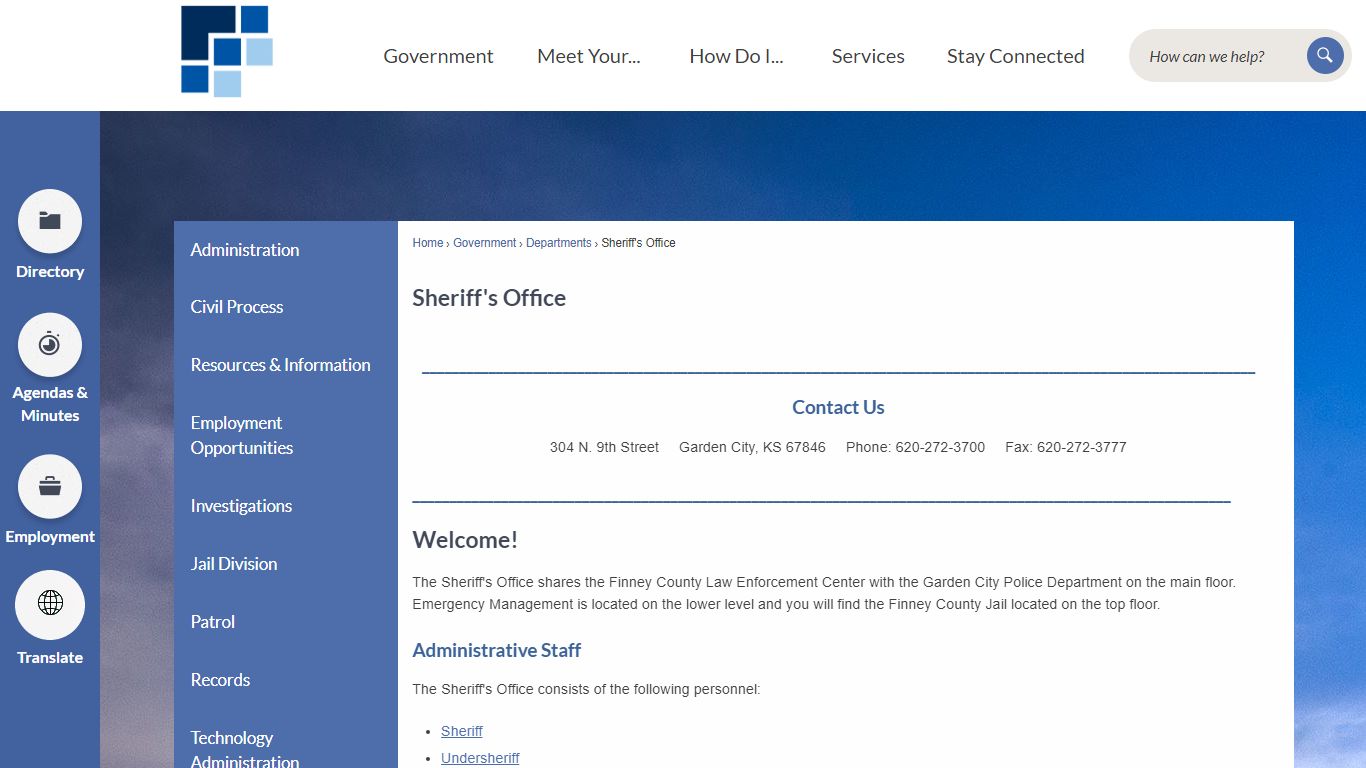Click the Home breadcrumb link
Viewport: 1366px width, 768px height.
coord(428,243)
